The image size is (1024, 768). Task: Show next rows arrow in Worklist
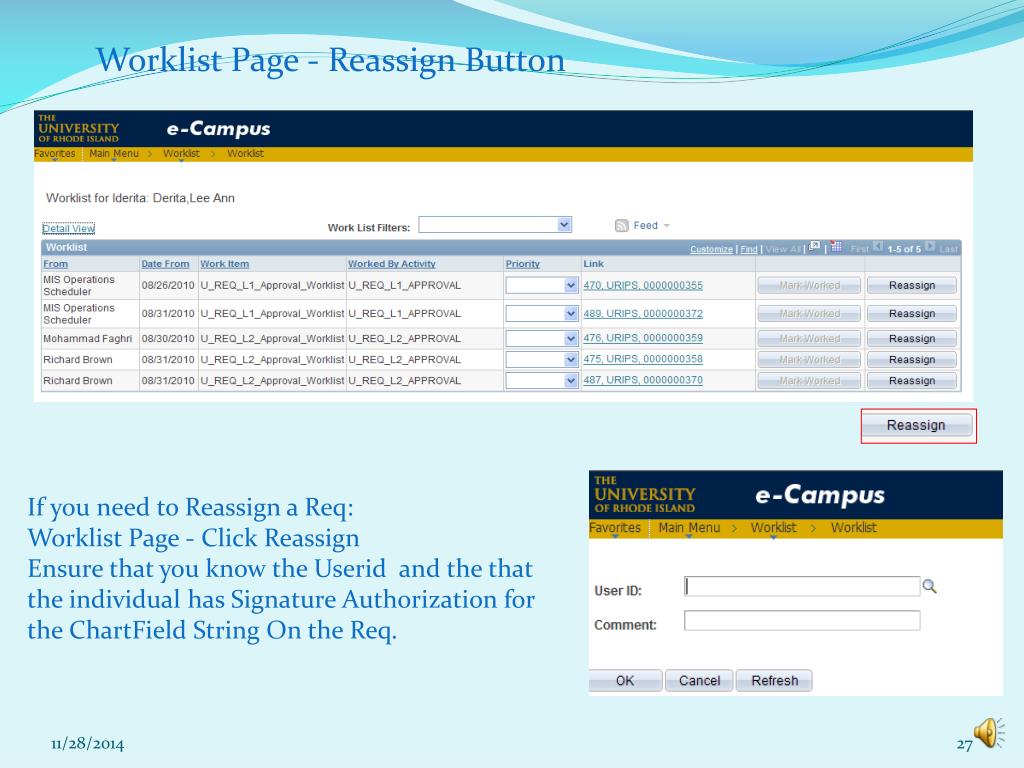[930, 247]
